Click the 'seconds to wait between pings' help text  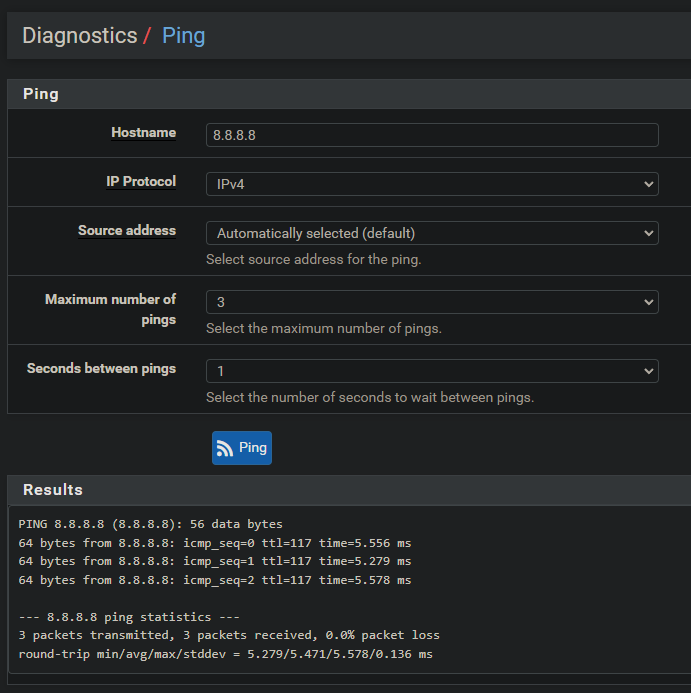pyautogui.click(x=370, y=398)
